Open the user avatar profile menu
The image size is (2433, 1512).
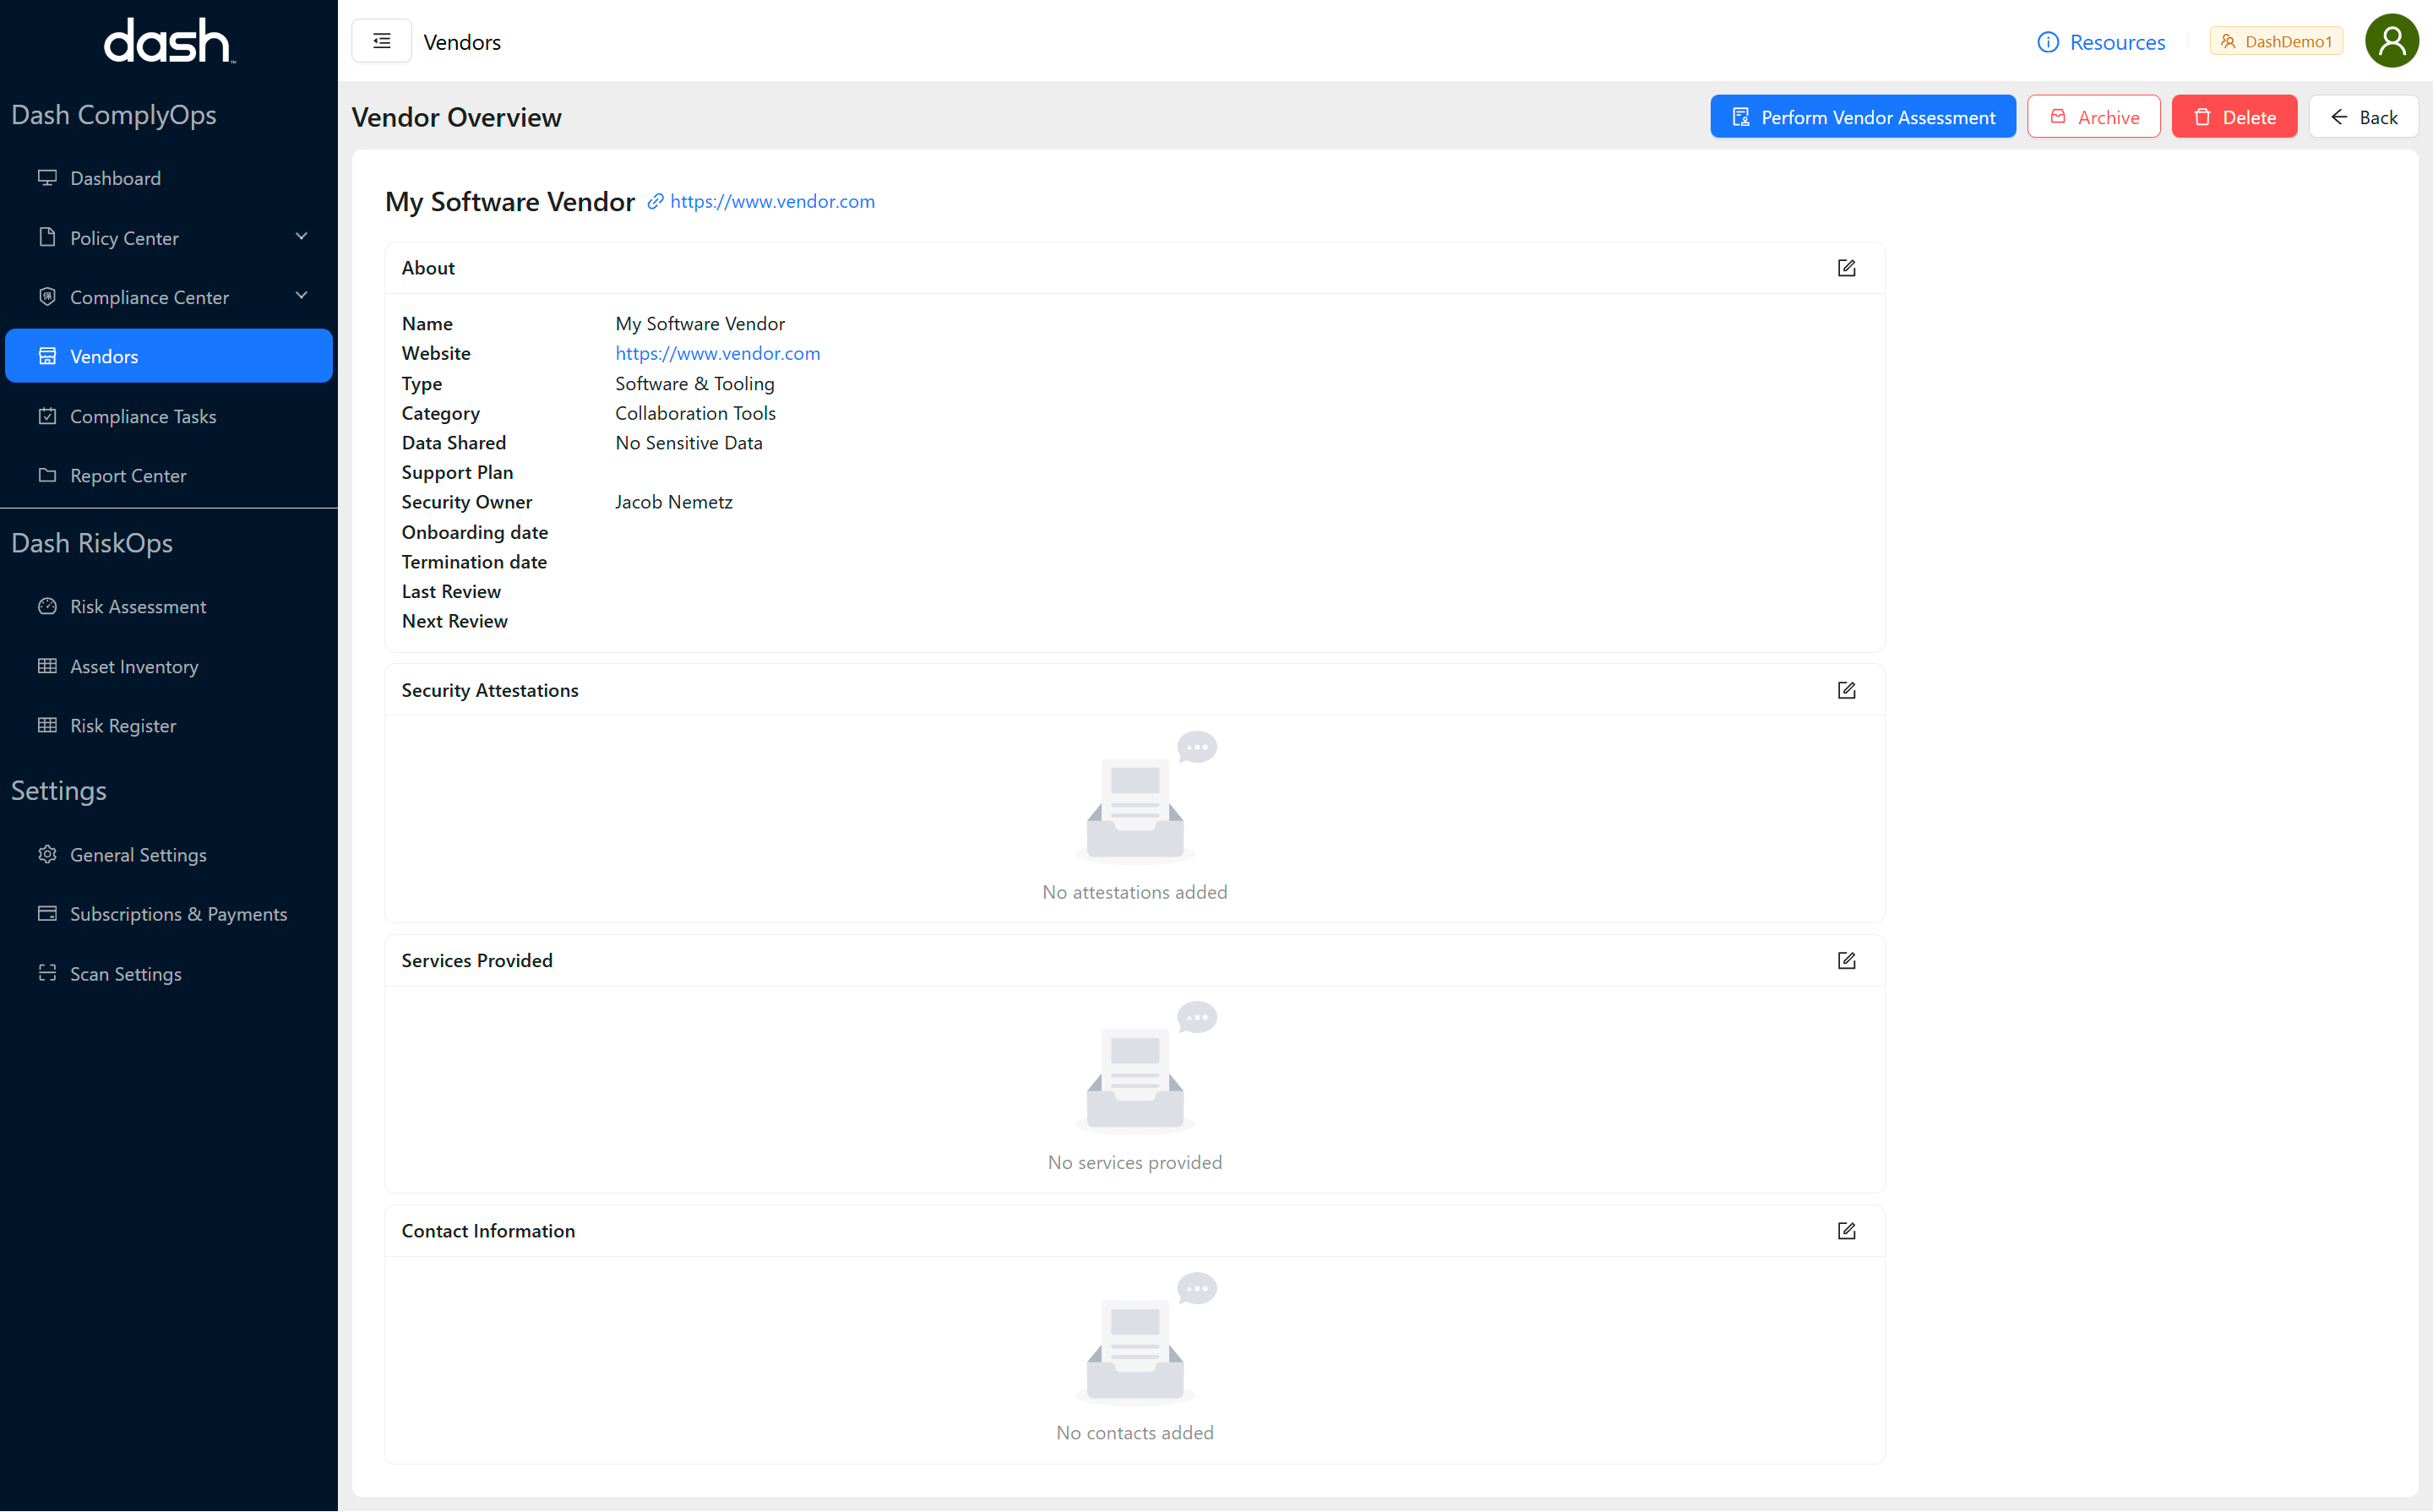point(2391,41)
